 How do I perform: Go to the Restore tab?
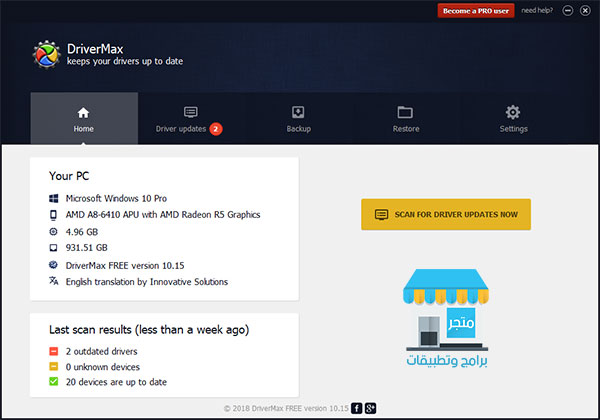406,120
